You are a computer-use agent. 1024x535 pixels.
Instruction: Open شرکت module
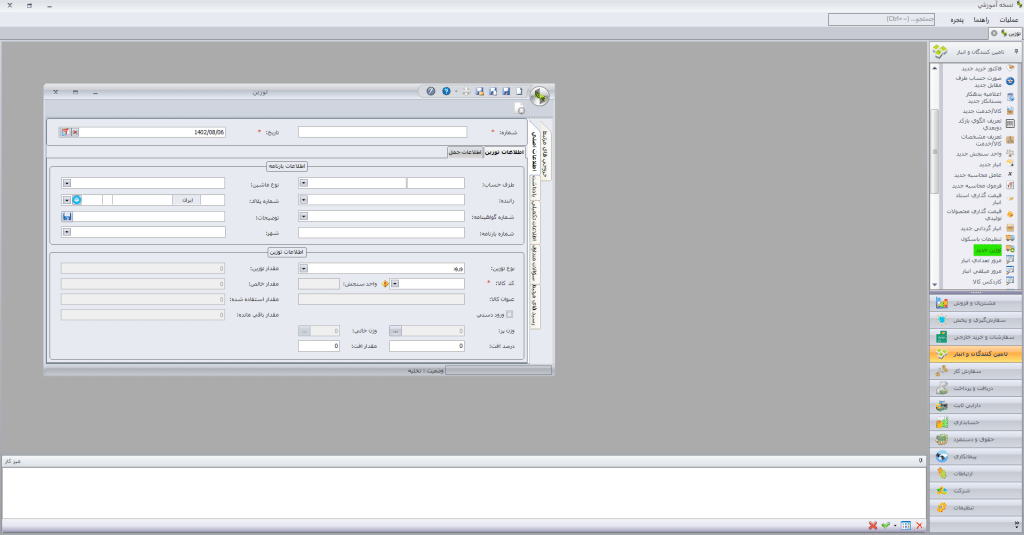976,490
